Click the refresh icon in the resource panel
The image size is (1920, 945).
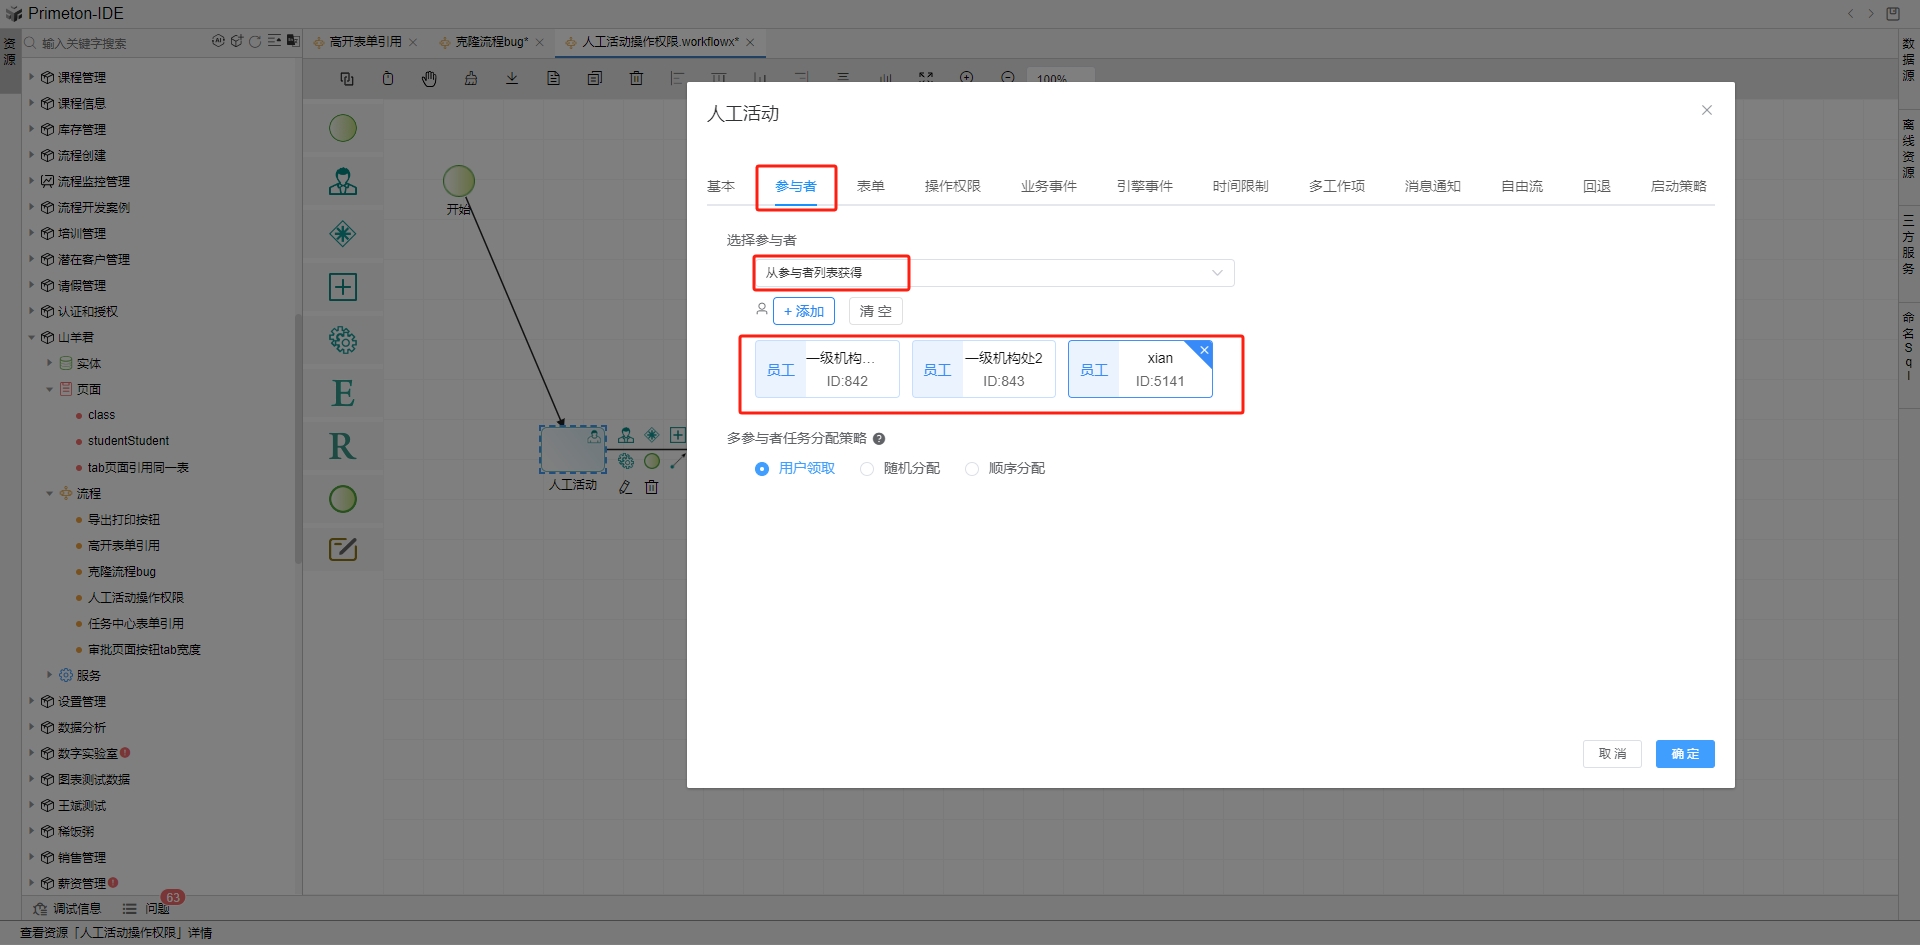tap(255, 41)
